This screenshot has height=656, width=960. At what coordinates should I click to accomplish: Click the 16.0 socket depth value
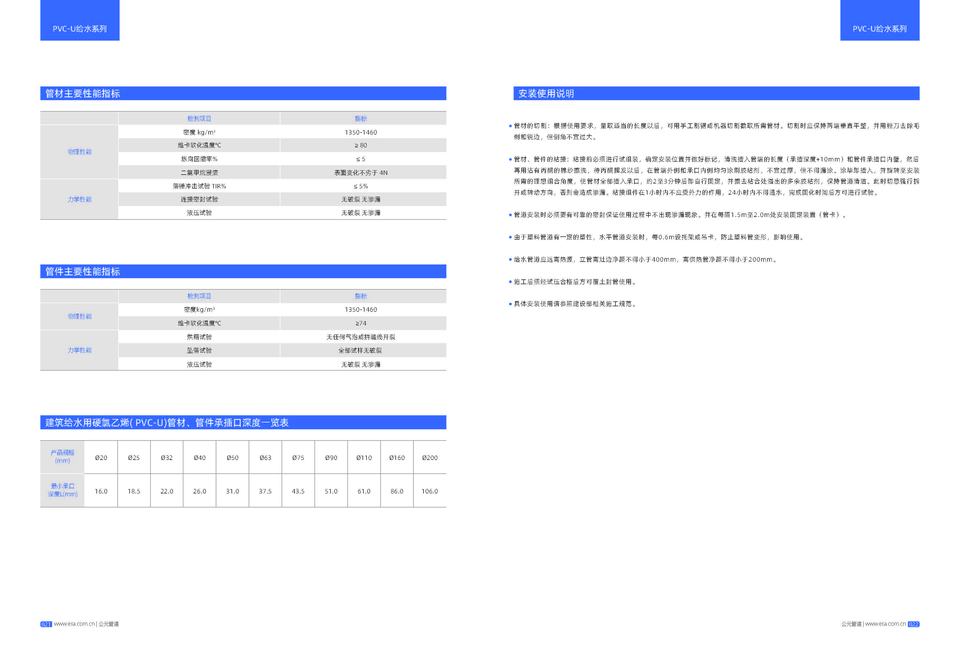tap(101, 491)
